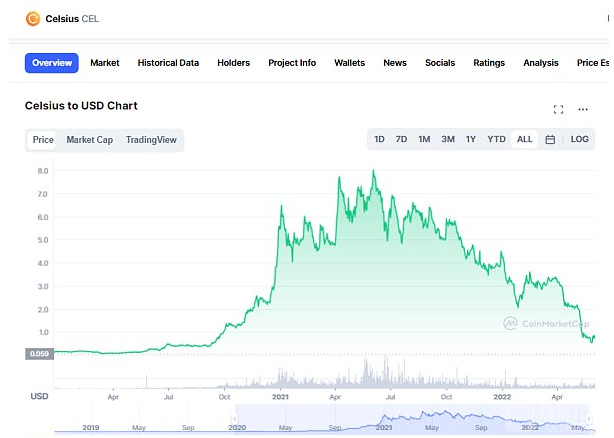This screenshot has height=438, width=614.
Task: Open the Ratings tab
Action: tap(489, 63)
